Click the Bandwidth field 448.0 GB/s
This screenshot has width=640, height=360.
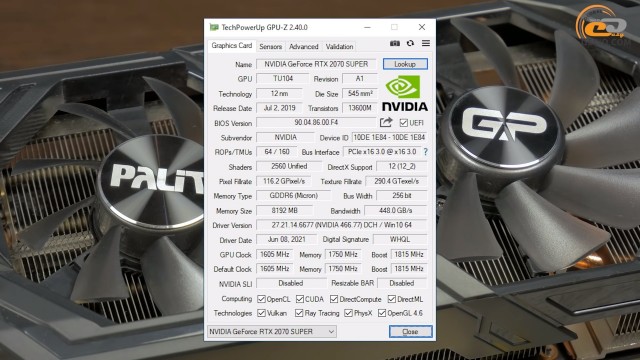point(396,211)
